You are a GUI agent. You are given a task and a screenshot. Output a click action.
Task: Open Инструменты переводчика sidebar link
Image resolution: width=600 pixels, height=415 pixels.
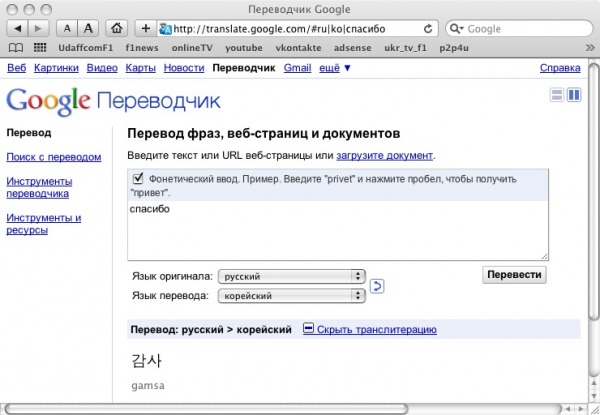click(39, 187)
